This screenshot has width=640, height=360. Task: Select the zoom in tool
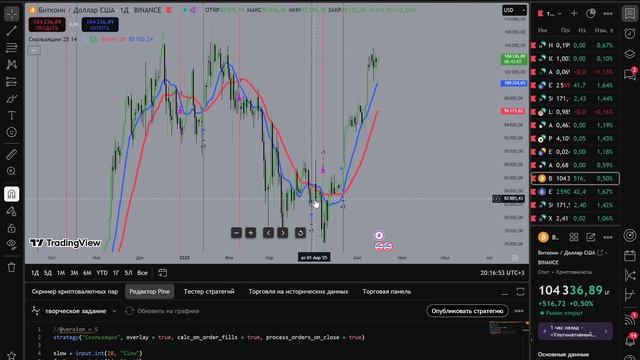(x=11, y=171)
